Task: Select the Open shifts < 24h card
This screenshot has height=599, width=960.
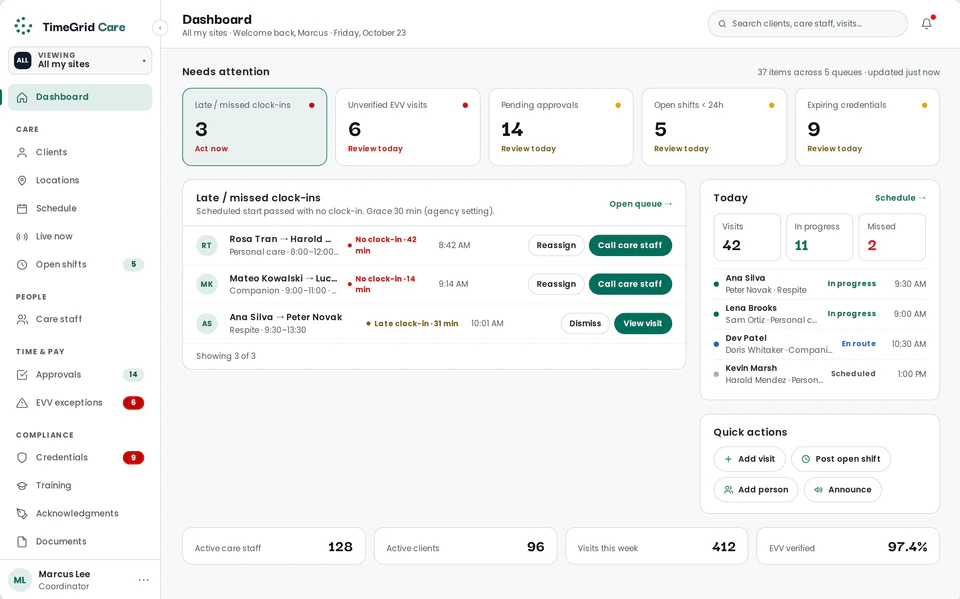Action: (714, 127)
